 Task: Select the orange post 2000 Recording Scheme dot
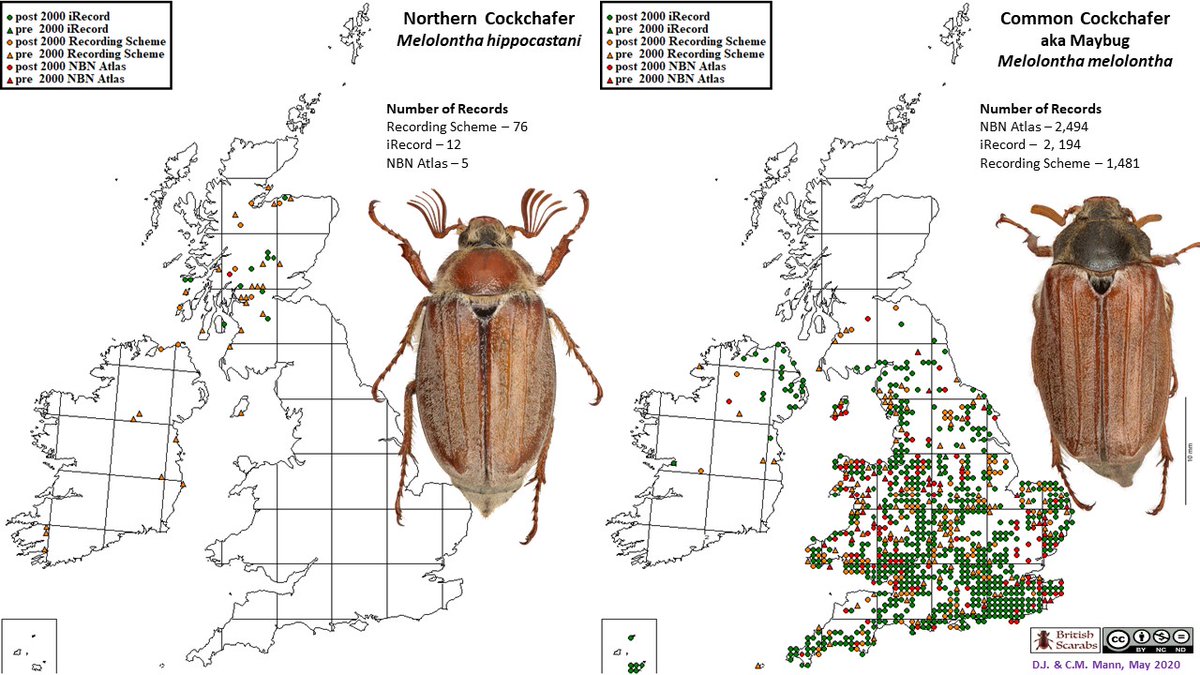(x=11, y=41)
